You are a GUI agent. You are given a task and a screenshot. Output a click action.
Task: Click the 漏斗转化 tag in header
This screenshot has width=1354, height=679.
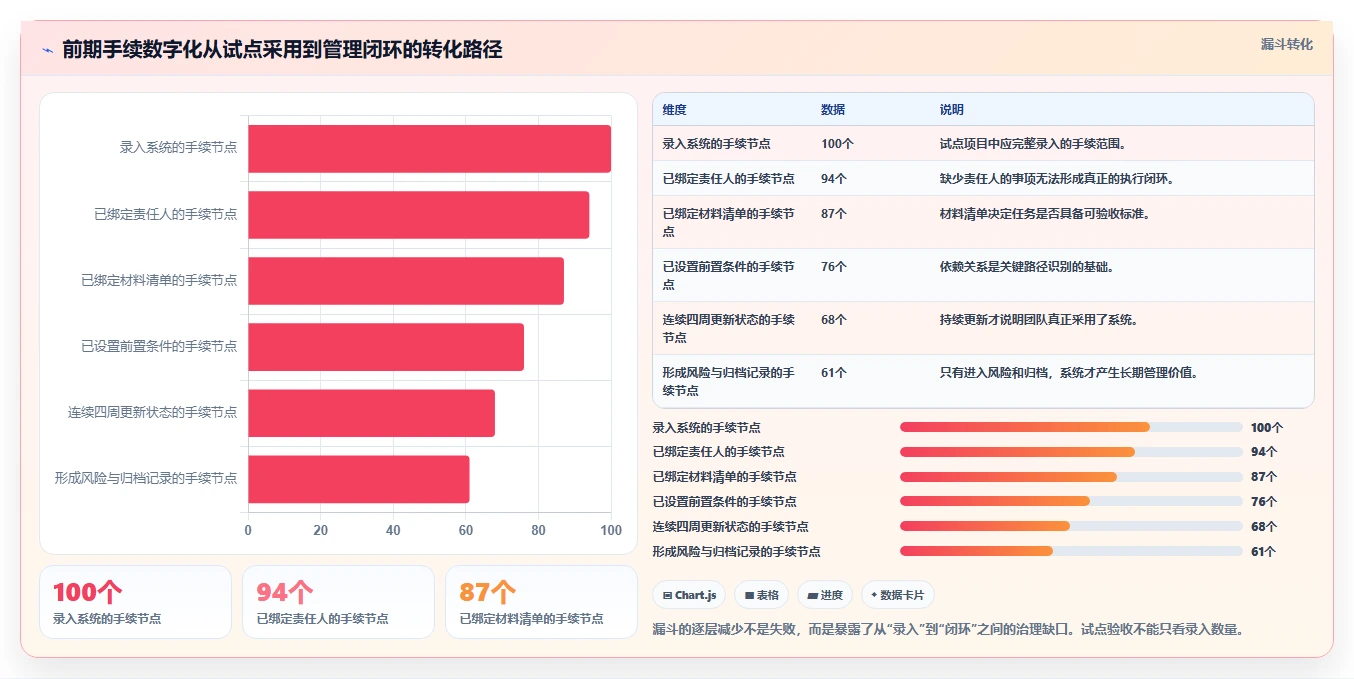pyautogui.click(x=1287, y=45)
